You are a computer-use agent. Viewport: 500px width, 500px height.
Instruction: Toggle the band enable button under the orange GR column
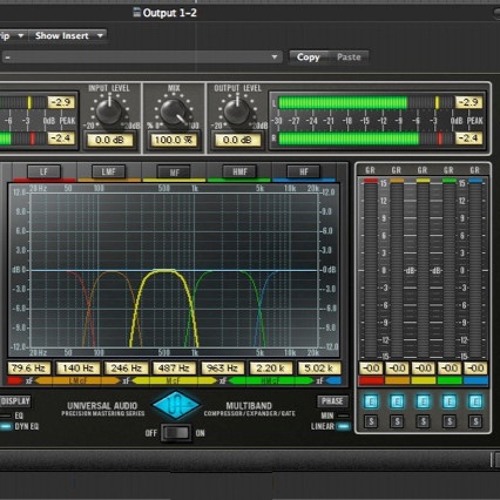[x=397, y=402]
